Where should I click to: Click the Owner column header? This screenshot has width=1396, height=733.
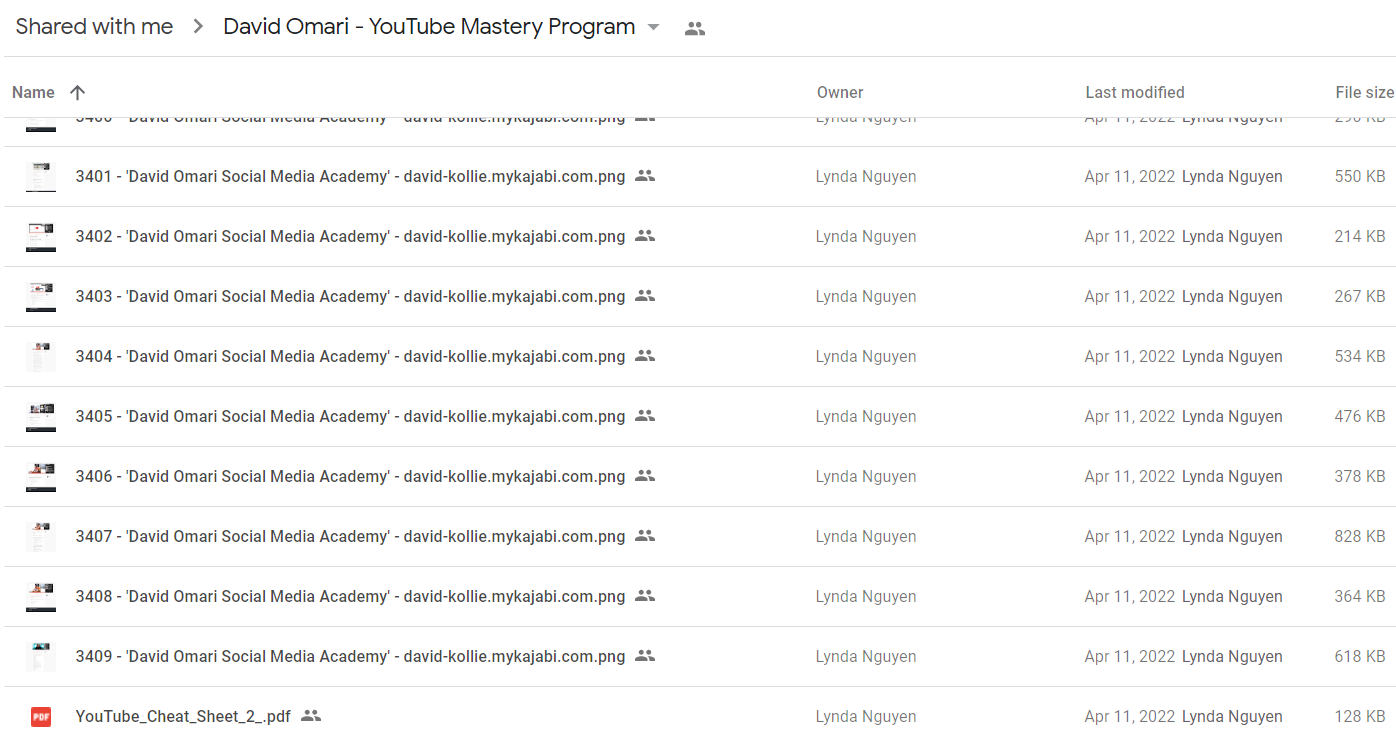tap(840, 92)
